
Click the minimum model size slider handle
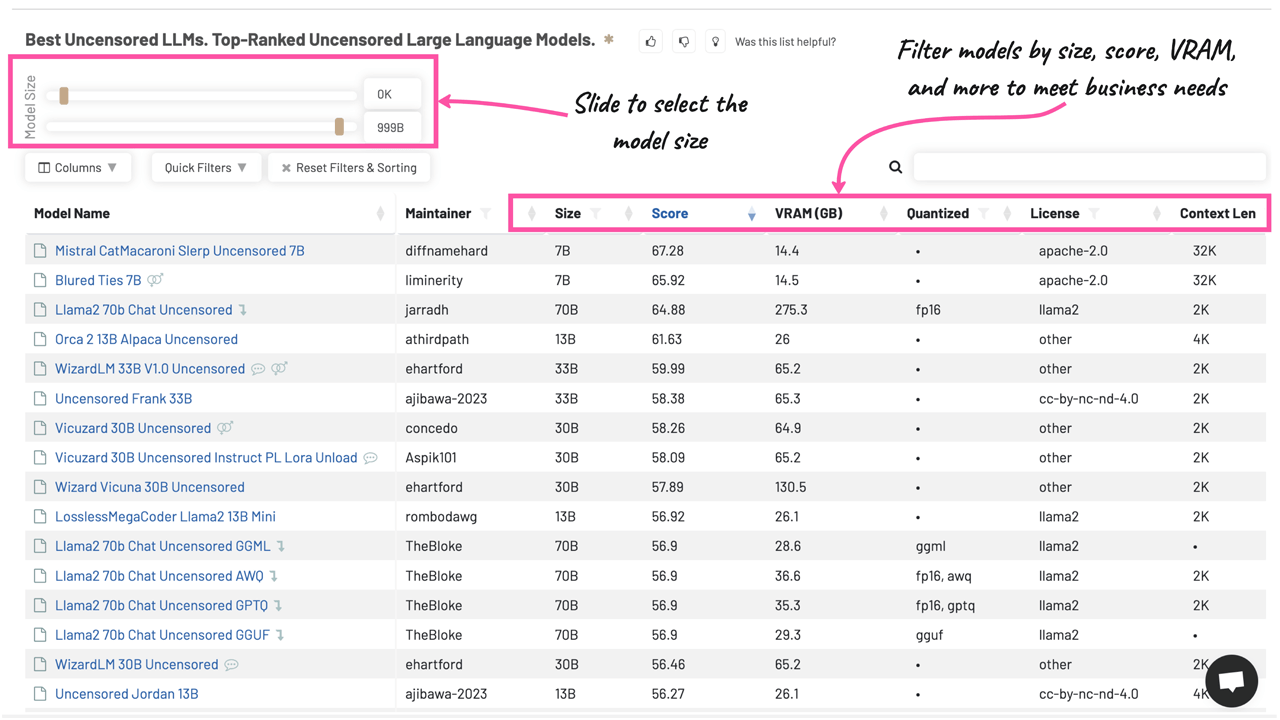pos(64,96)
